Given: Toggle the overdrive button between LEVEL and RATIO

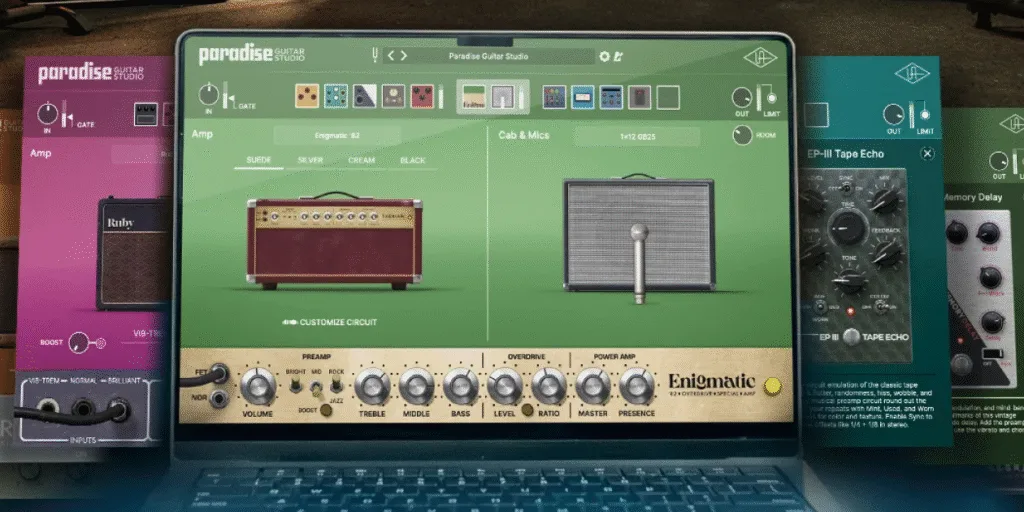Looking at the screenshot, I should click(526, 410).
